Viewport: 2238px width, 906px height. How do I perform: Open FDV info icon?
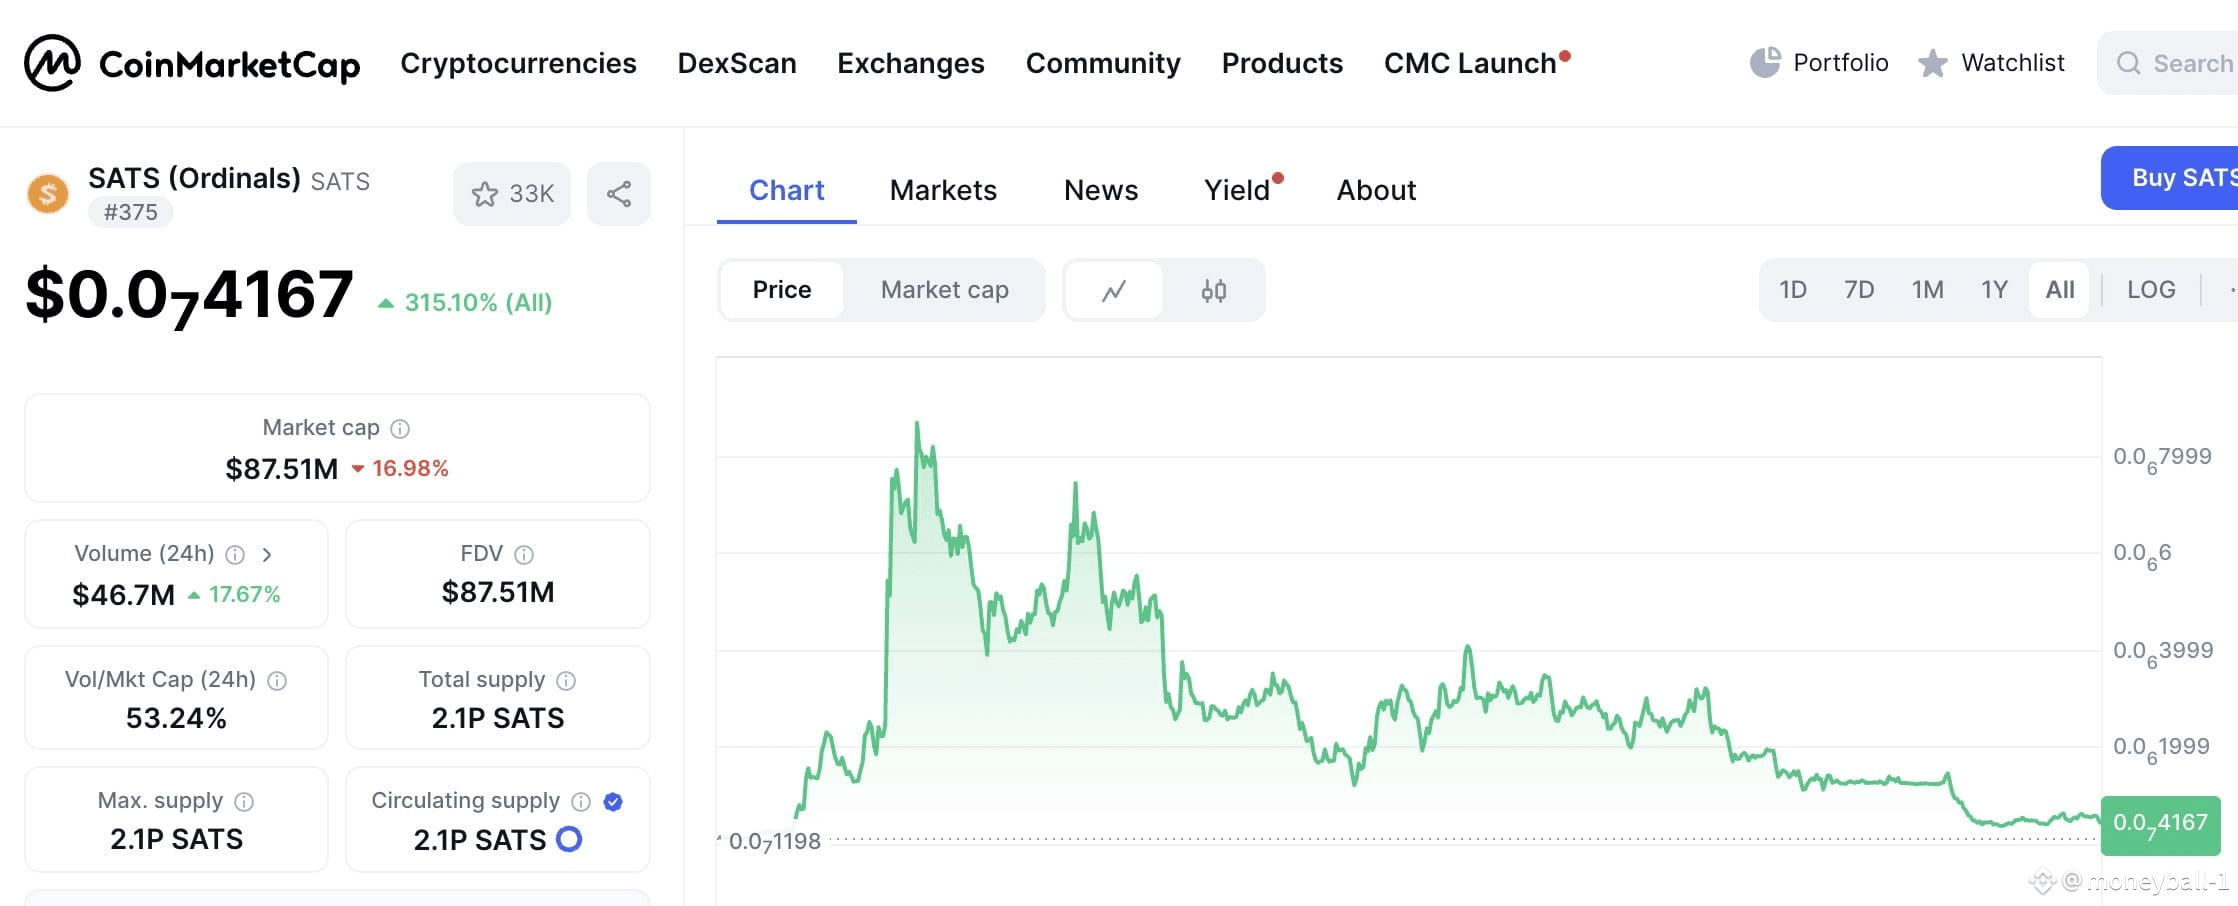click(x=524, y=555)
